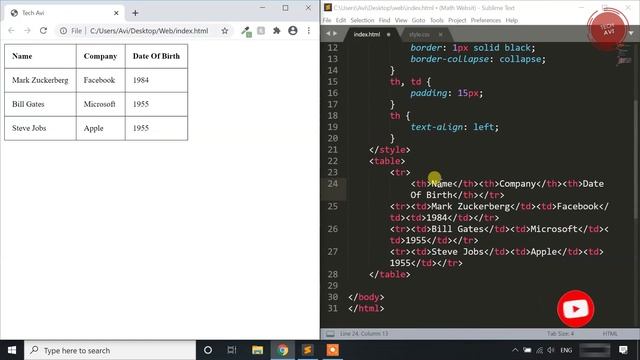This screenshot has height=360, width=640.
Task: Open the Project menu in Sublime Text
Action: tap(457, 20)
